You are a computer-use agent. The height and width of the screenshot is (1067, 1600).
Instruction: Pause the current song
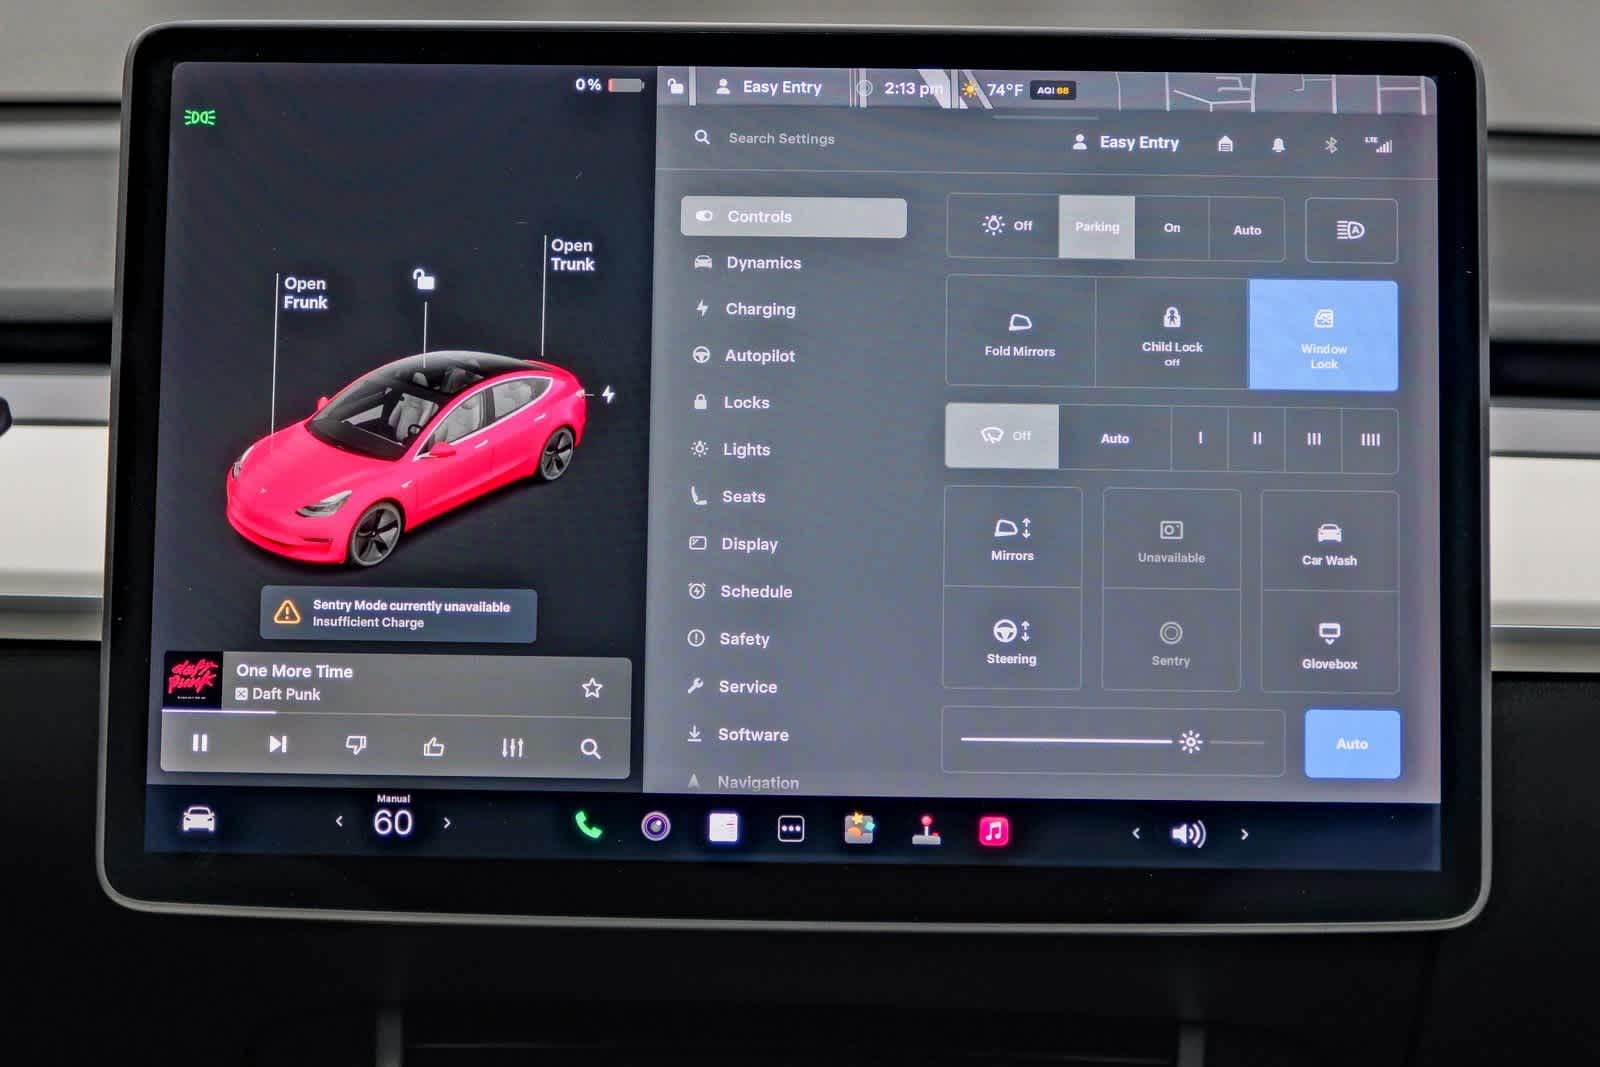coord(200,743)
